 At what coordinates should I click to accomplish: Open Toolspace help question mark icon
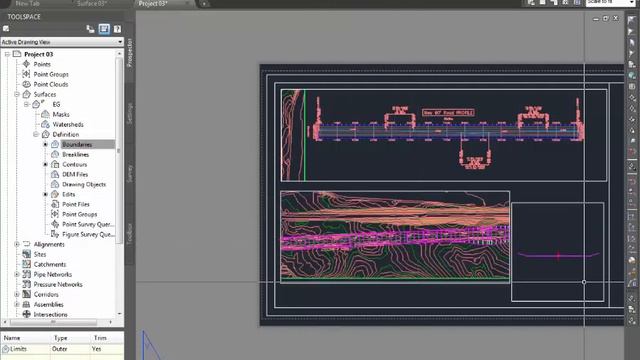117,29
